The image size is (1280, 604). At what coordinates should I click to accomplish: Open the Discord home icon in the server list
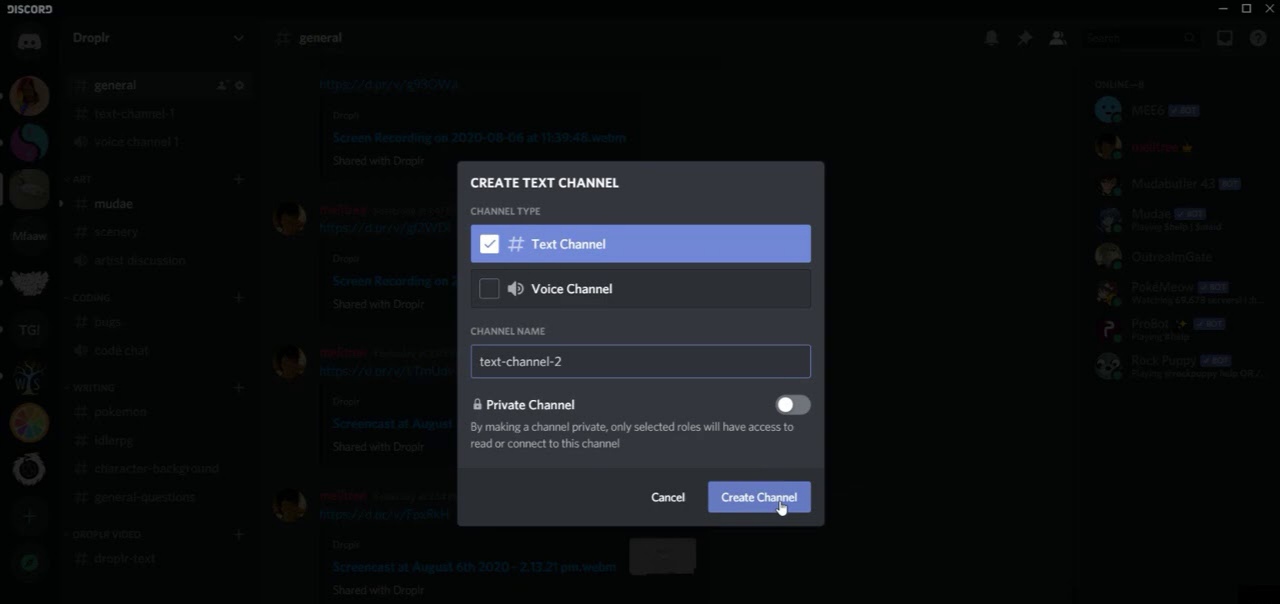pyautogui.click(x=29, y=41)
